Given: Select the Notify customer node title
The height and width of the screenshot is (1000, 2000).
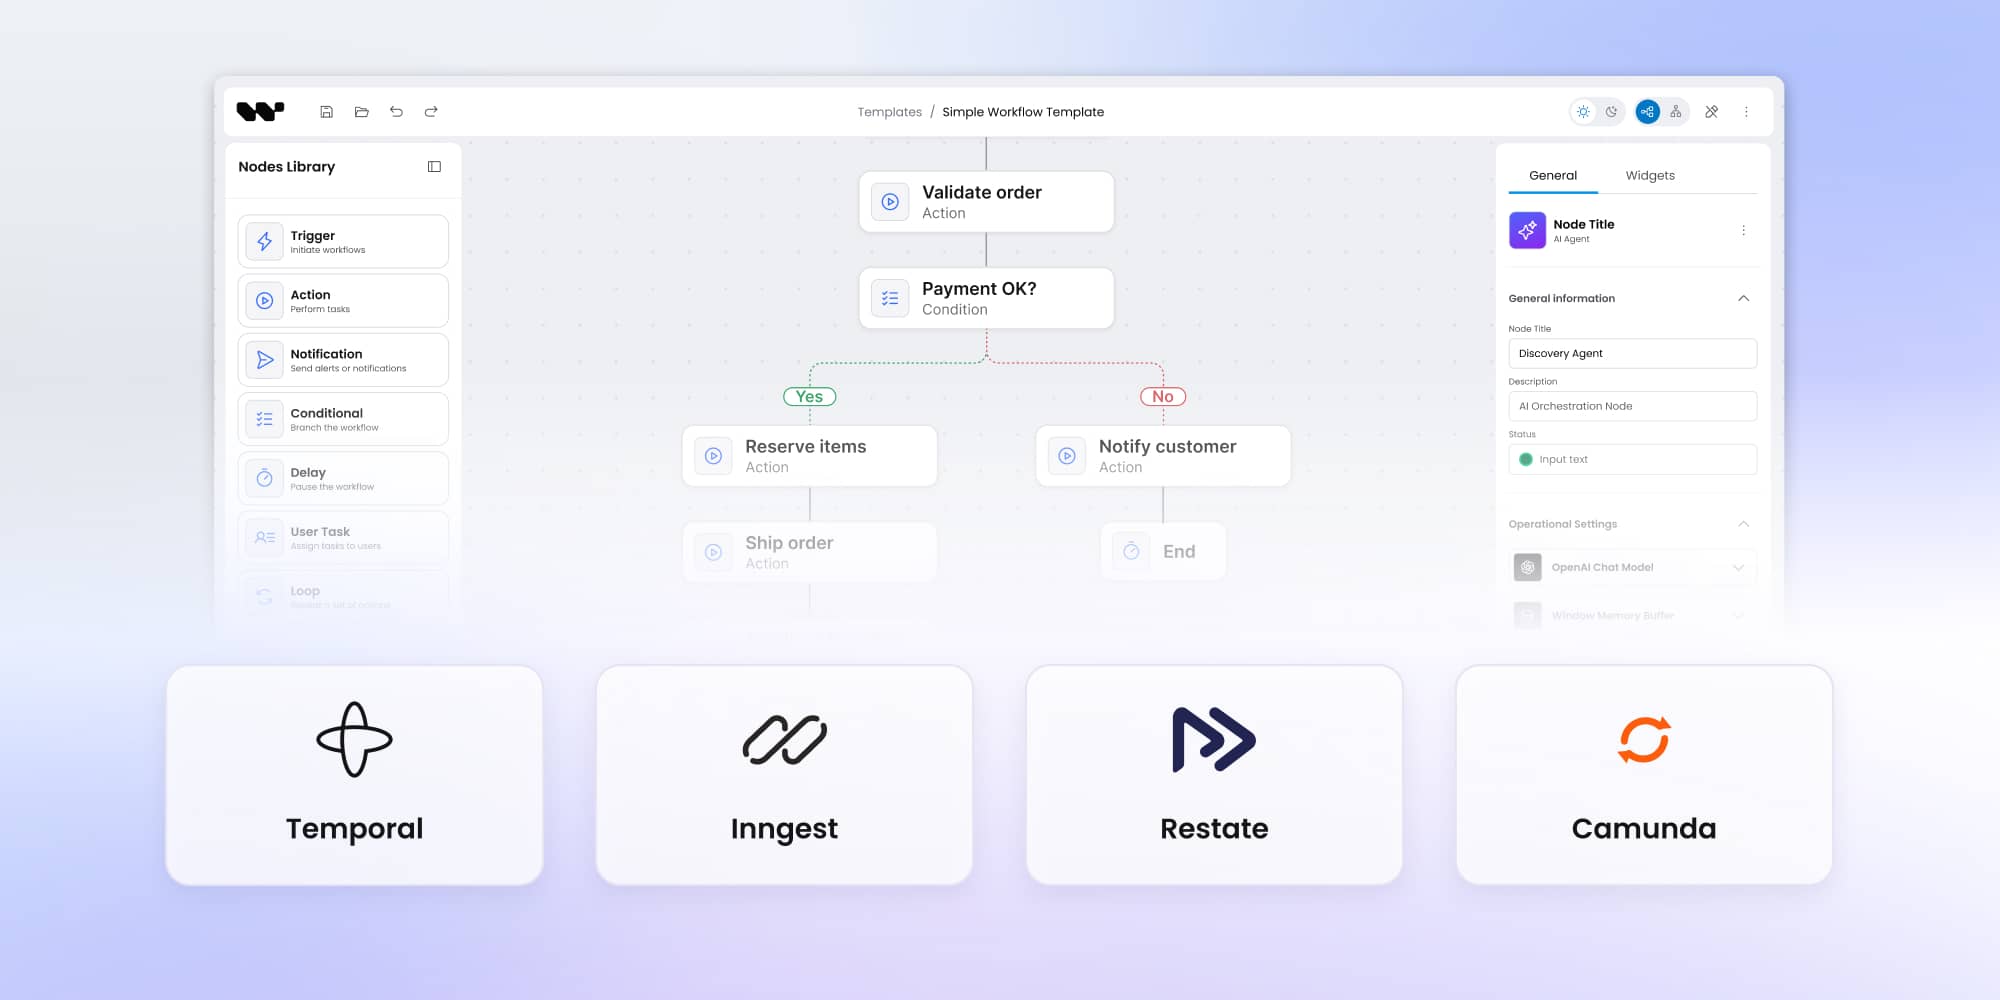Looking at the screenshot, I should point(1167,446).
